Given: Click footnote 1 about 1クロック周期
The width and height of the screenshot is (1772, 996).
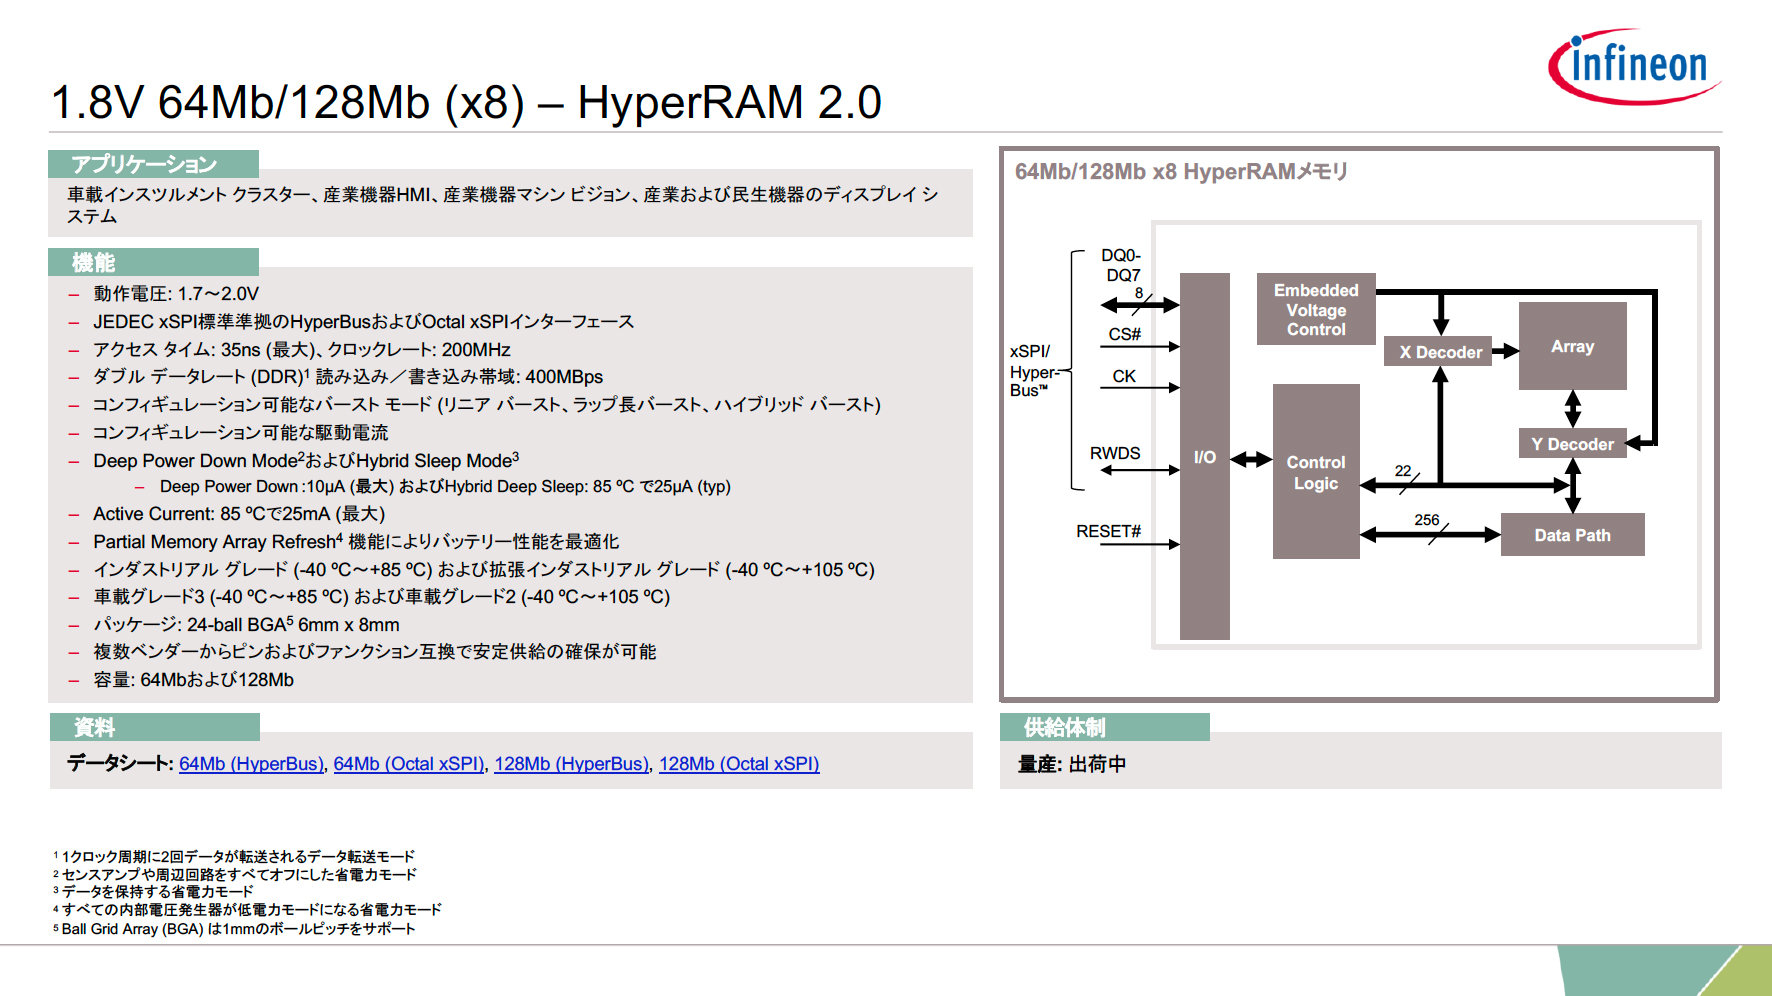Looking at the screenshot, I should pos(234,857).
